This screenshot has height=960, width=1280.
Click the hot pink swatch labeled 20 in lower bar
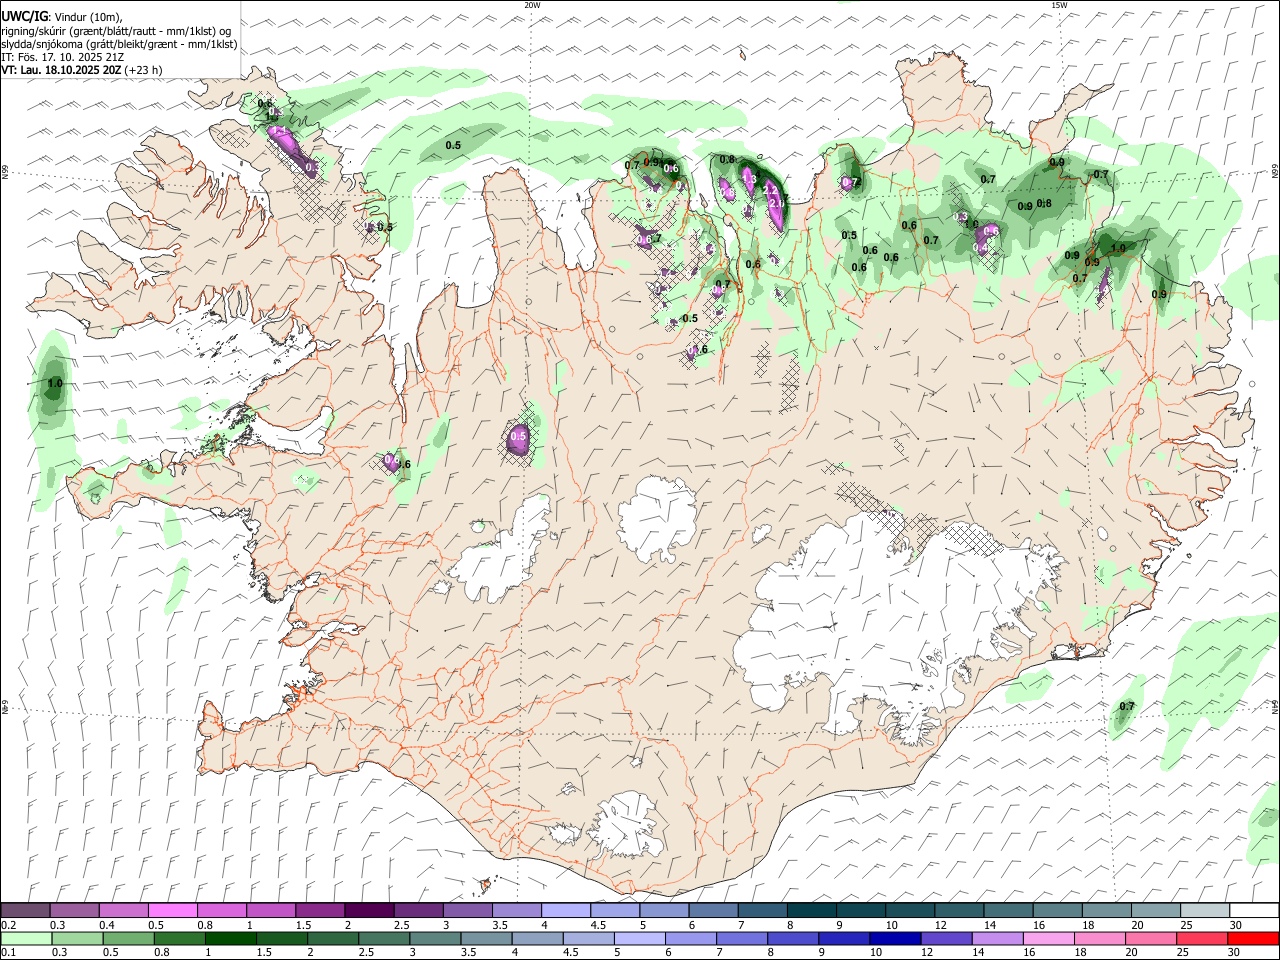pyautogui.click(x=1150, y=938)
